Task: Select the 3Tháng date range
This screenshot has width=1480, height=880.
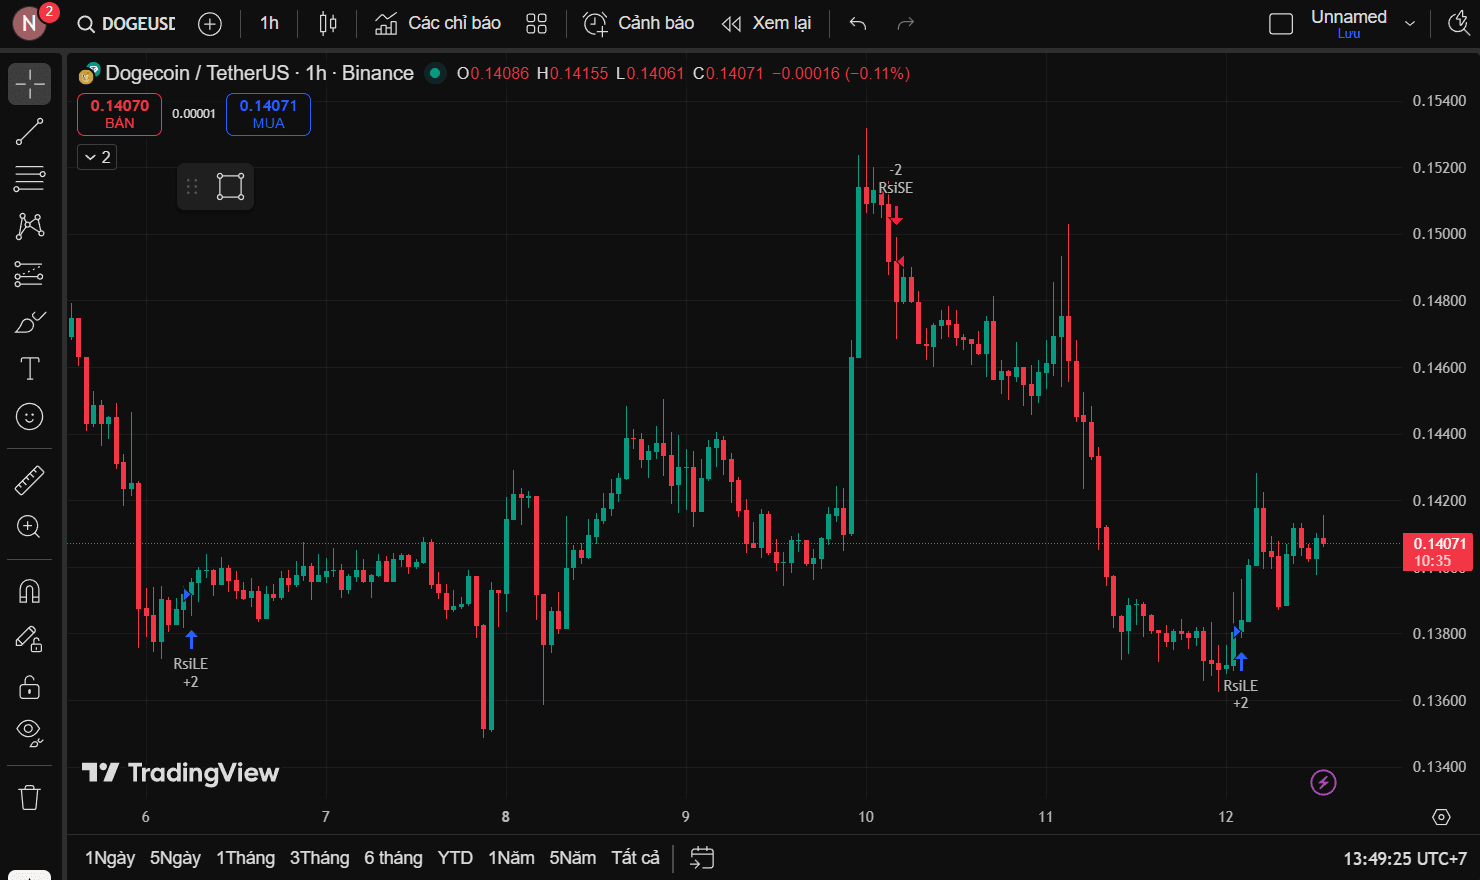Action: [319, 858]
